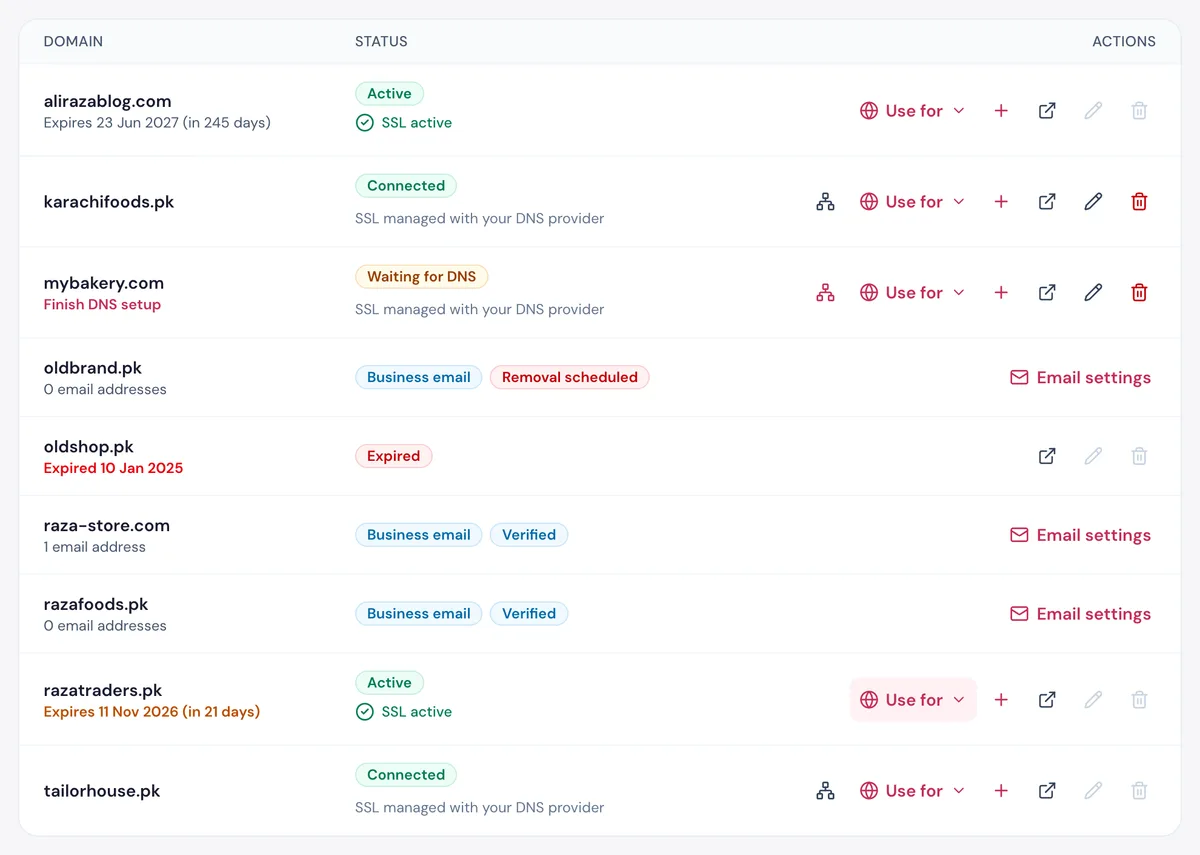Open DNS setup icon for mybakery.com
This screenshot has height=855, width=1200.
(x=825, y=293)
